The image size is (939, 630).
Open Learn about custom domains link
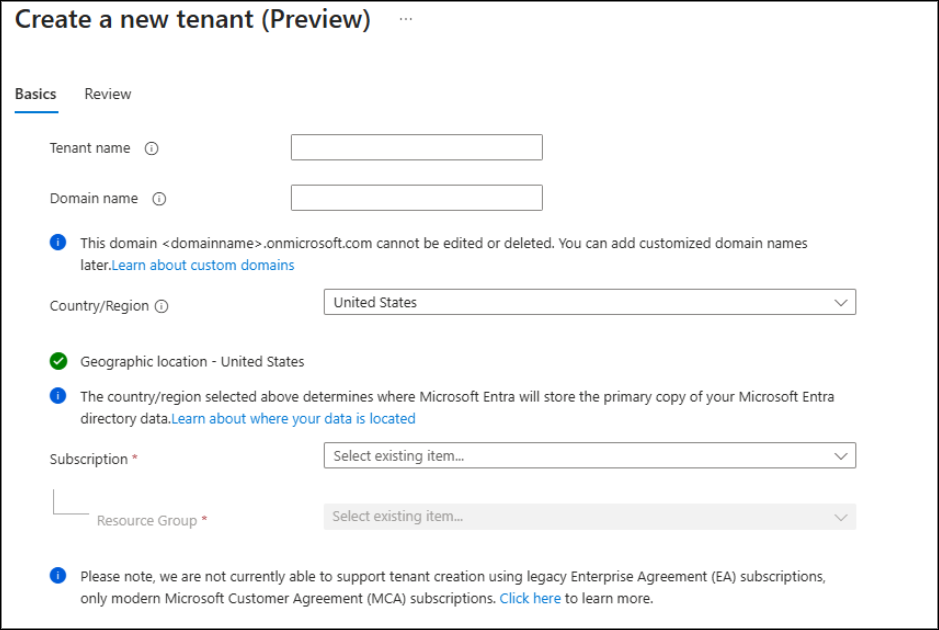(x=203, y=265)
